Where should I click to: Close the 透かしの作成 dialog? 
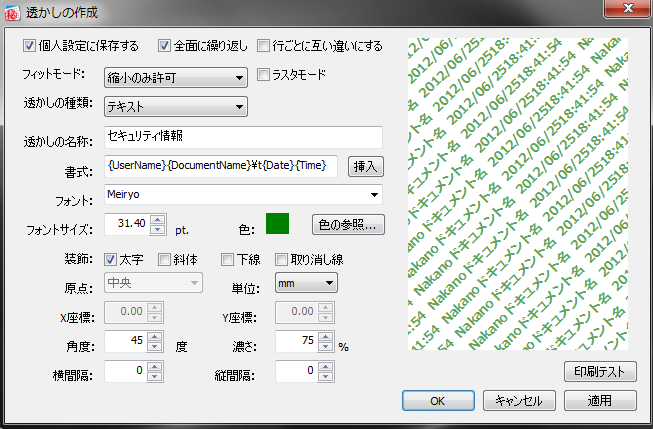[628, 8]
